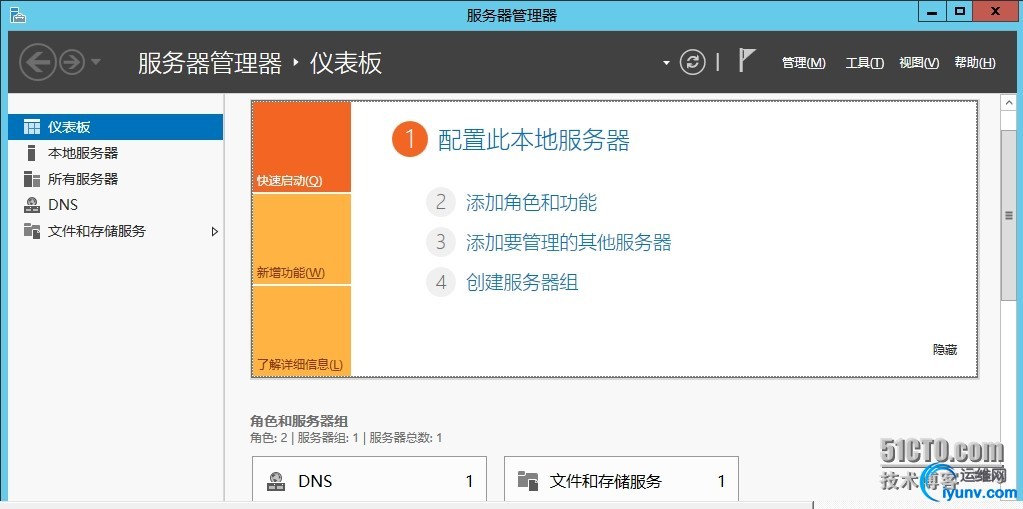Viewport: 1023px width, 509px height.
Task: Click the 服务器管理器 breadcrumb title
Action: (x=209, y=63)
